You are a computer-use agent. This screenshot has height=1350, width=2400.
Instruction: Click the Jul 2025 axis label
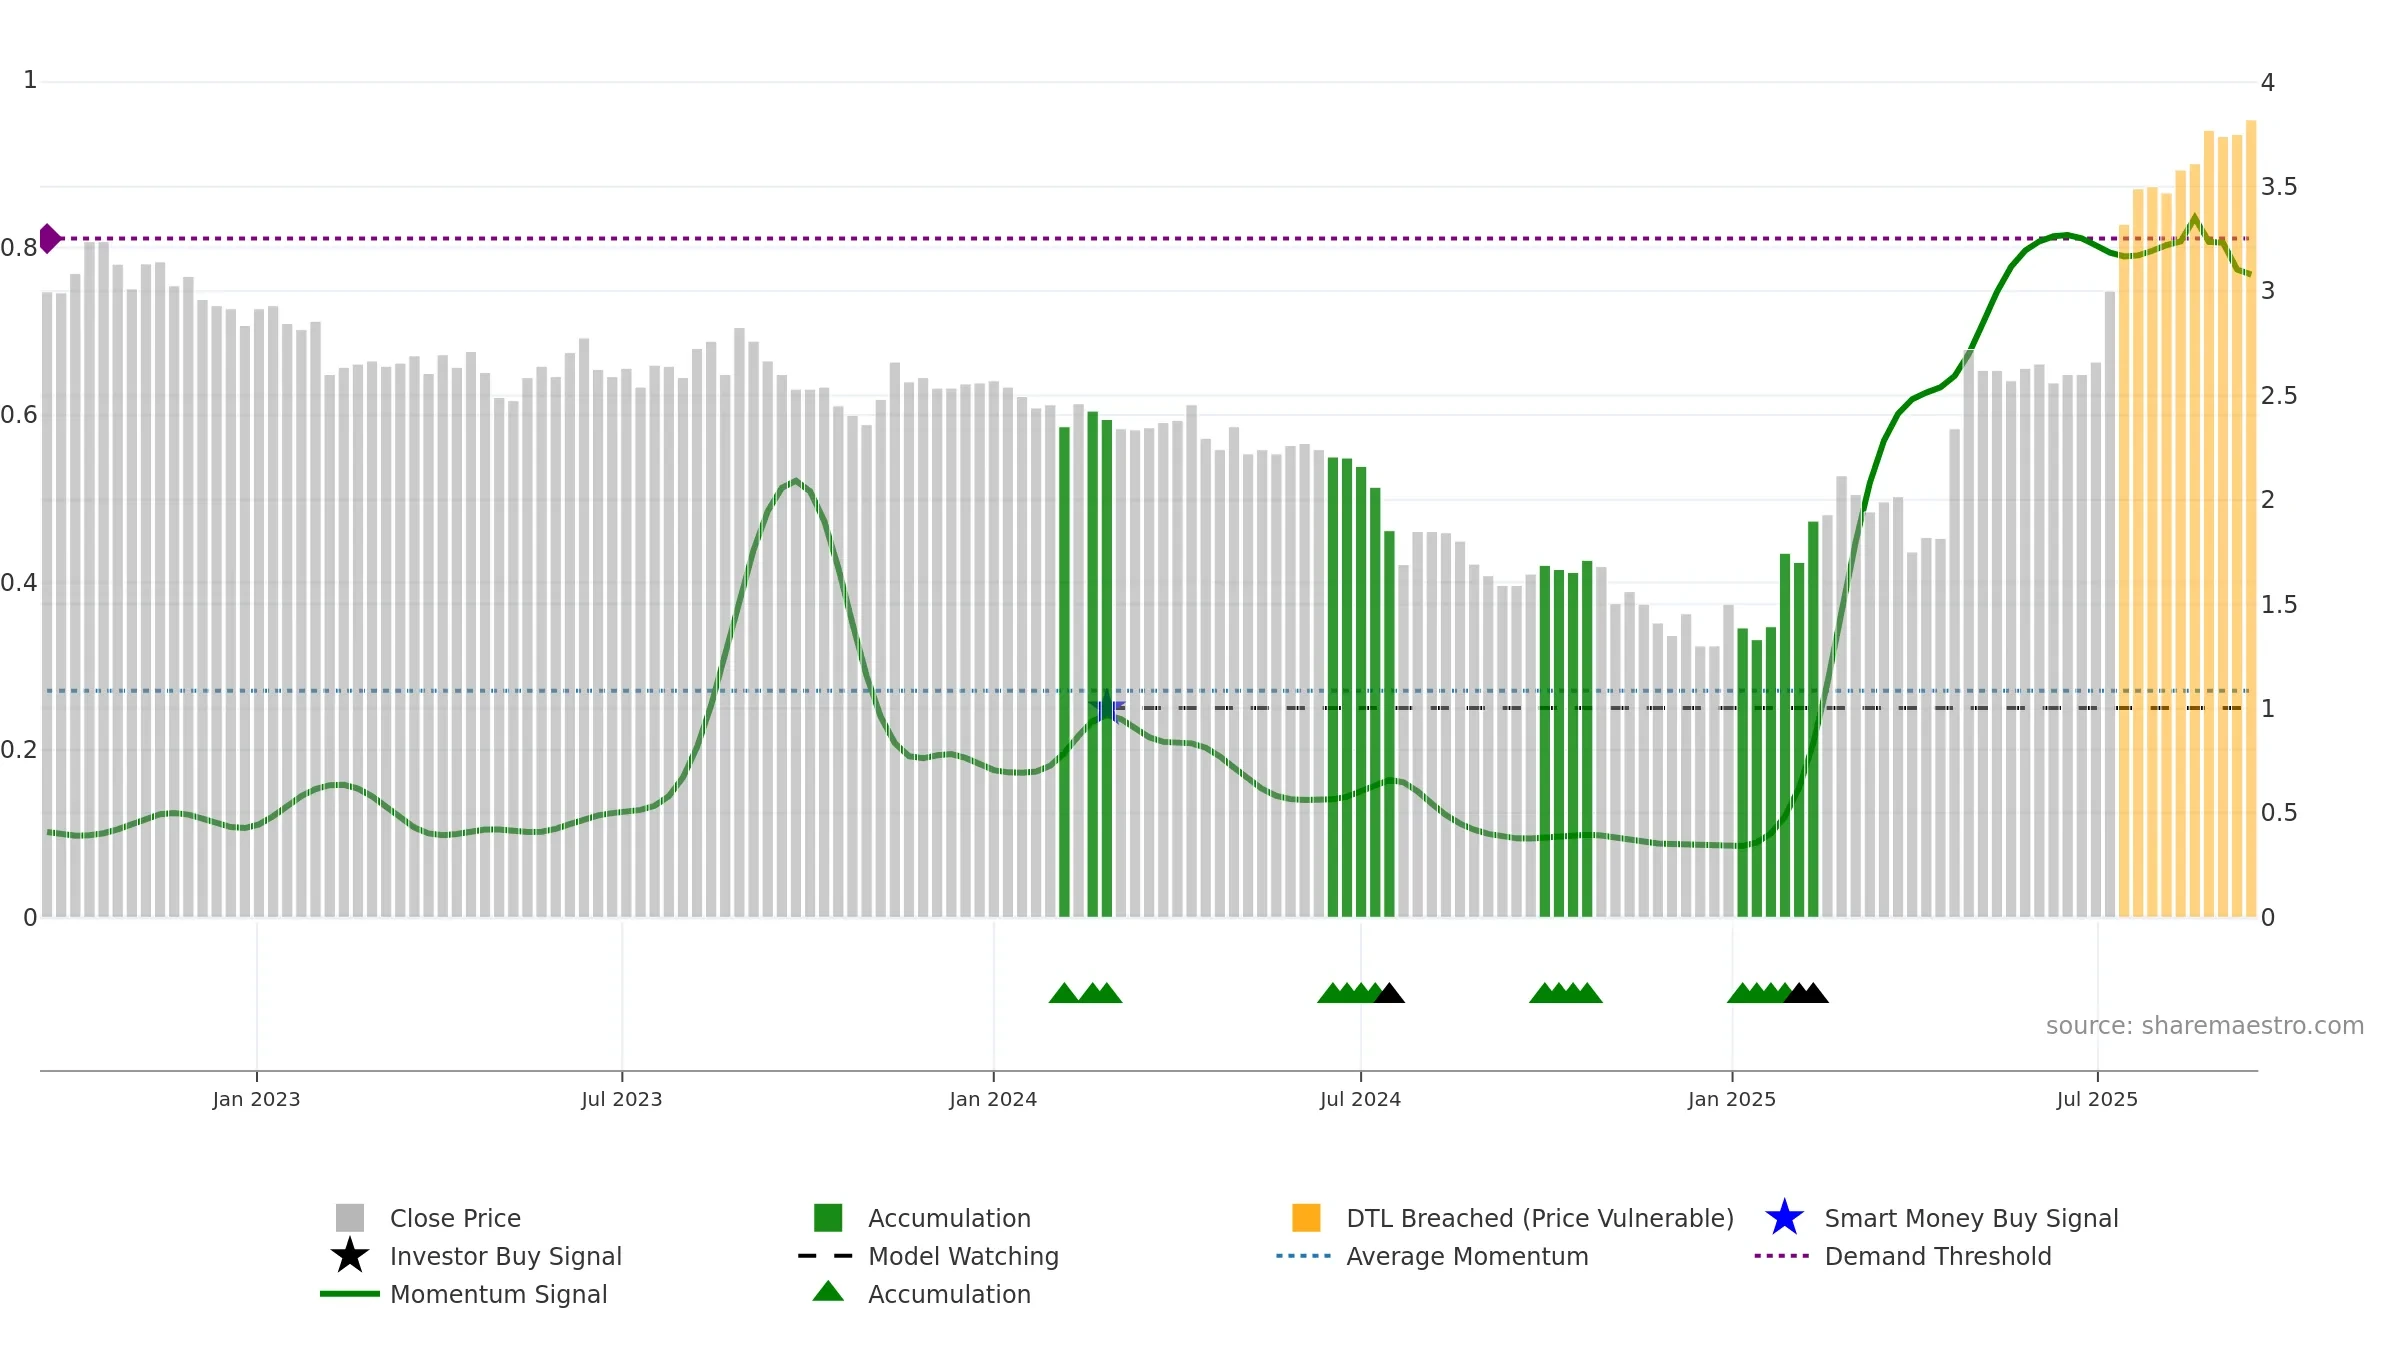click(x=2097, y=1100)
